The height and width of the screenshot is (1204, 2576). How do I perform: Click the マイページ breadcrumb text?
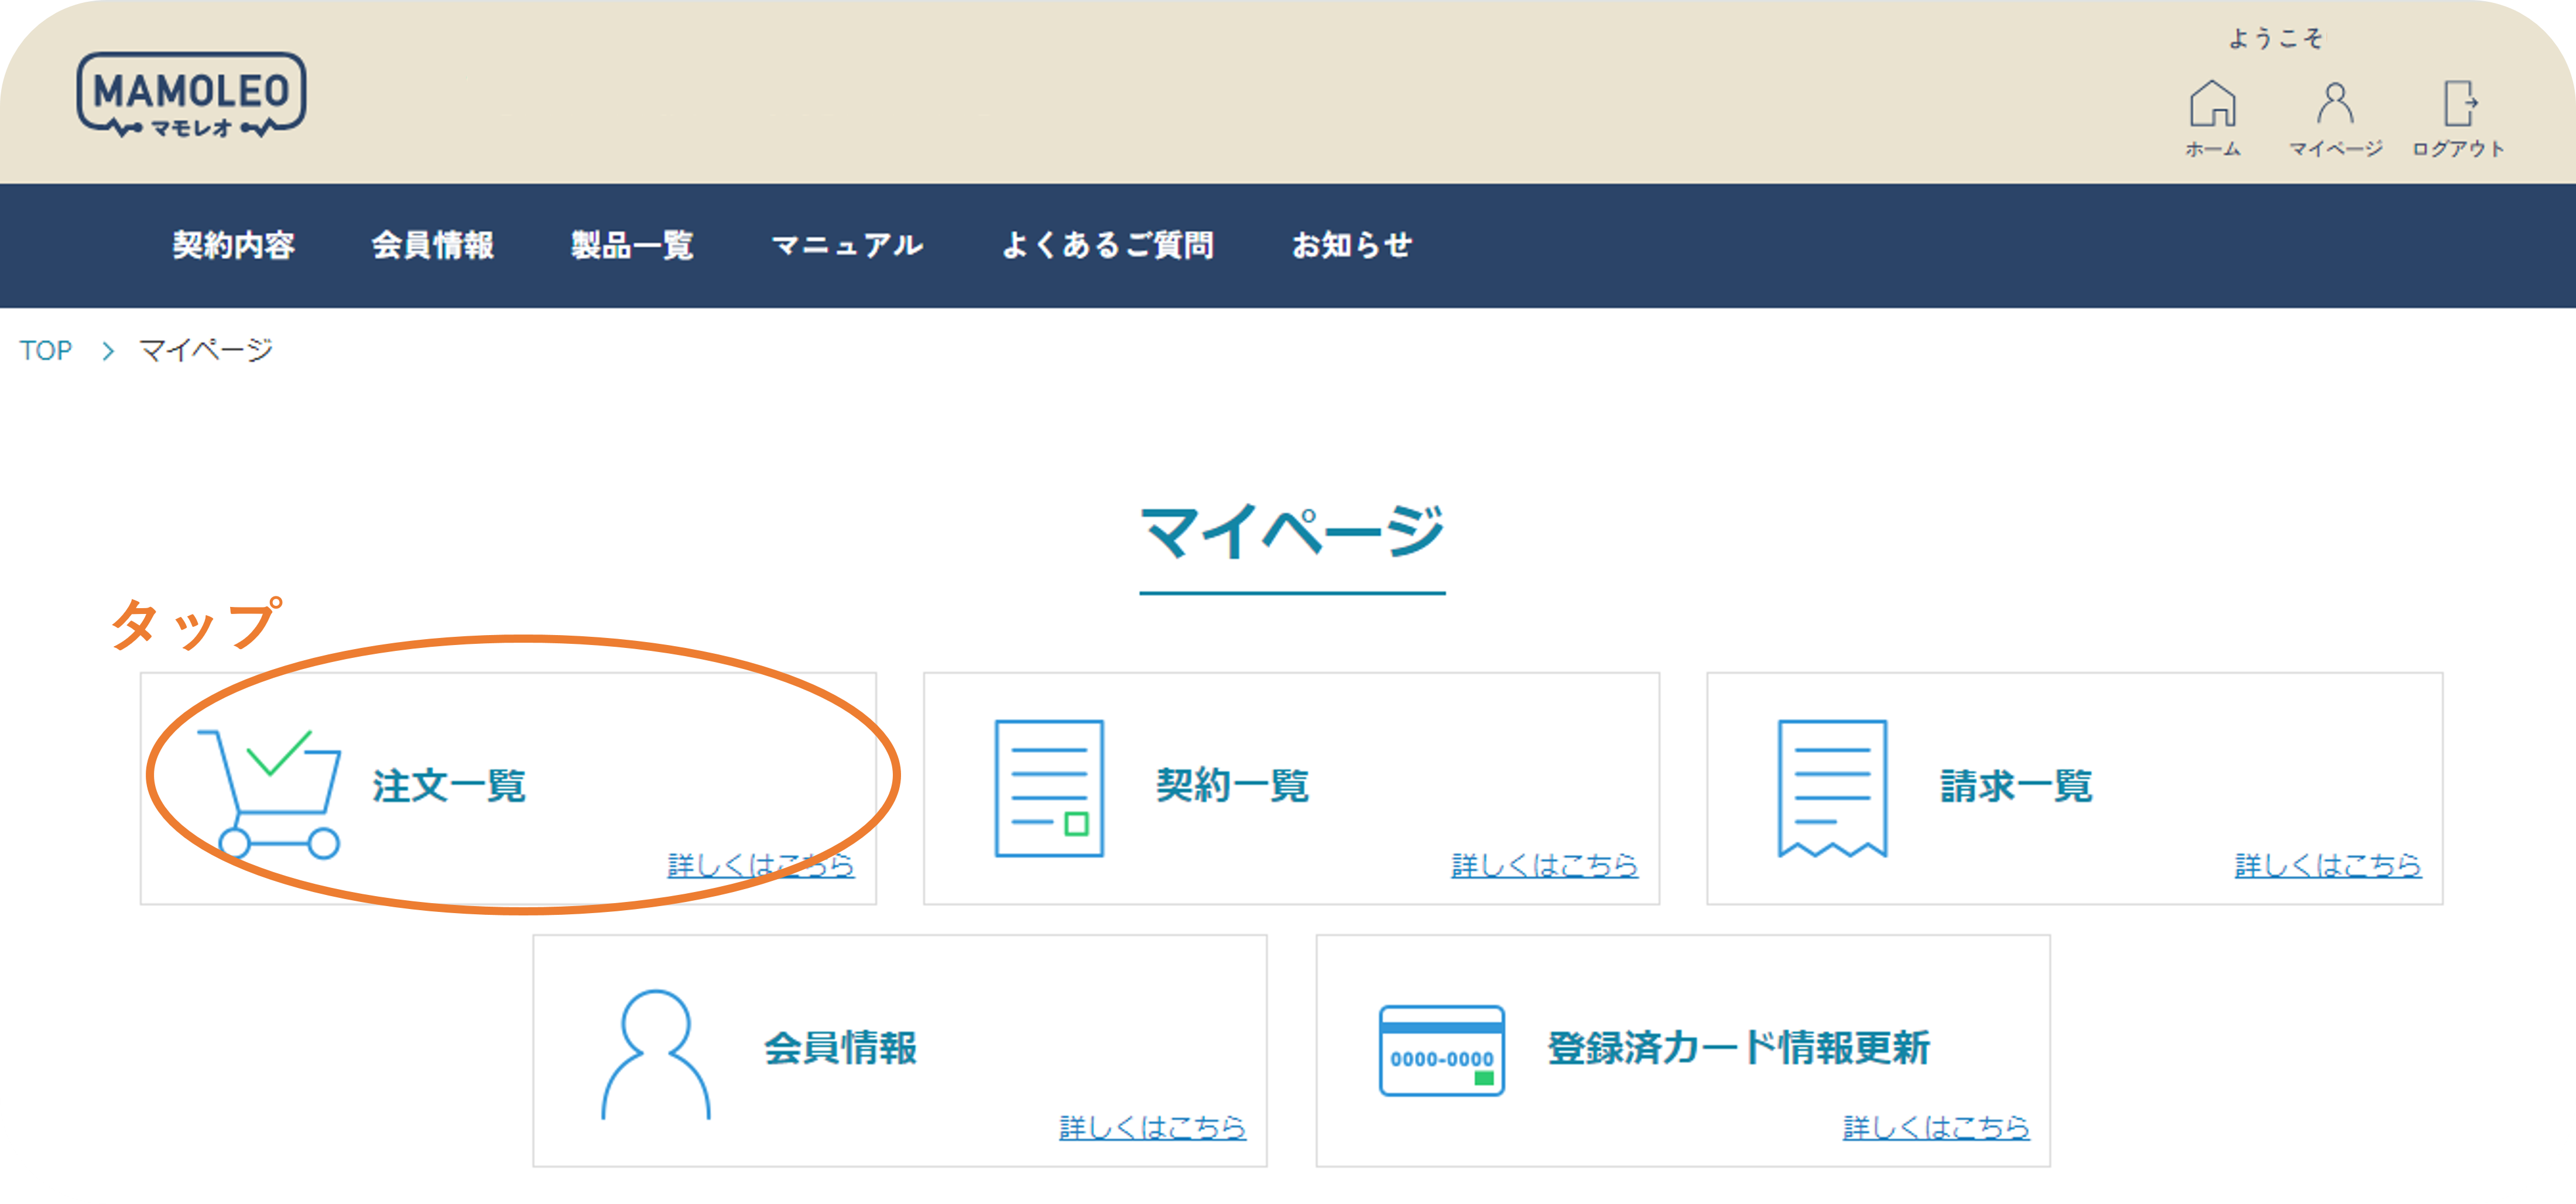[206, 350]
